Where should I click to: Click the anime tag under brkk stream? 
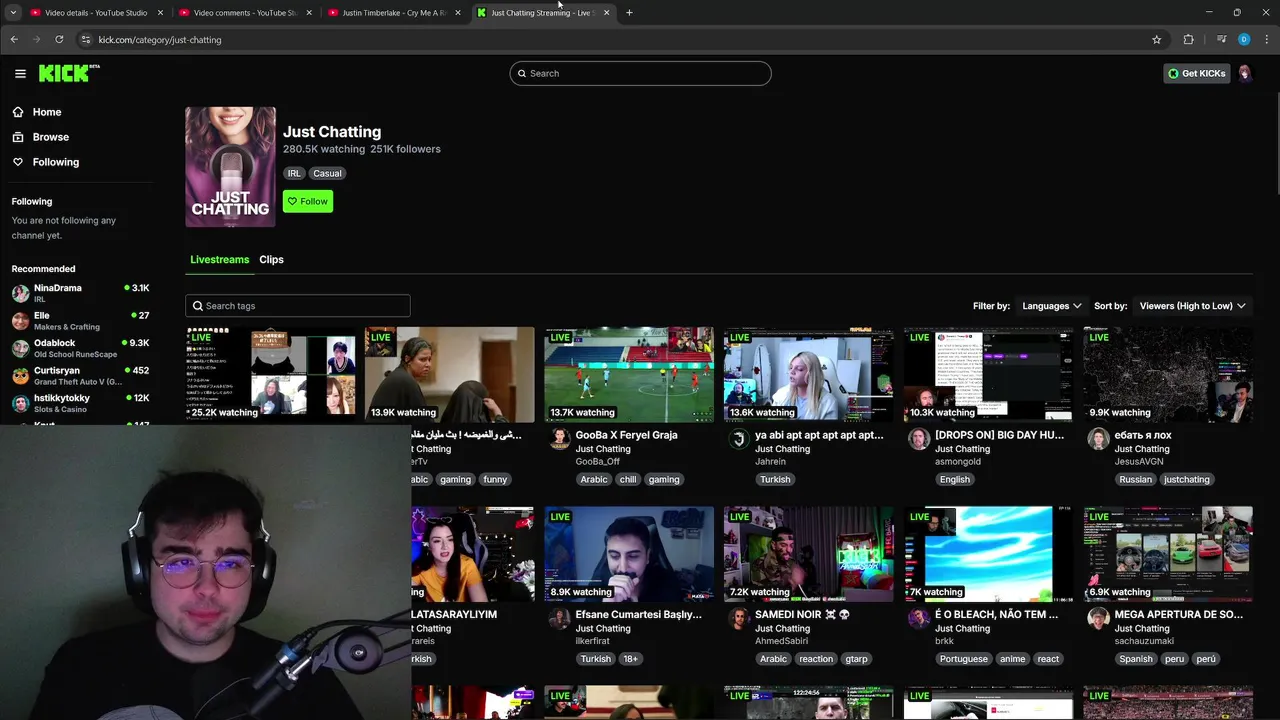pyautogui.click(x=1012, y=659)
